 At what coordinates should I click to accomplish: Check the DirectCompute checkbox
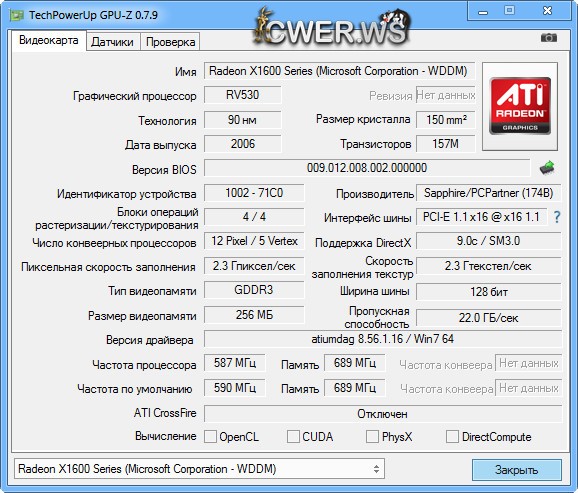coord(452,437)
